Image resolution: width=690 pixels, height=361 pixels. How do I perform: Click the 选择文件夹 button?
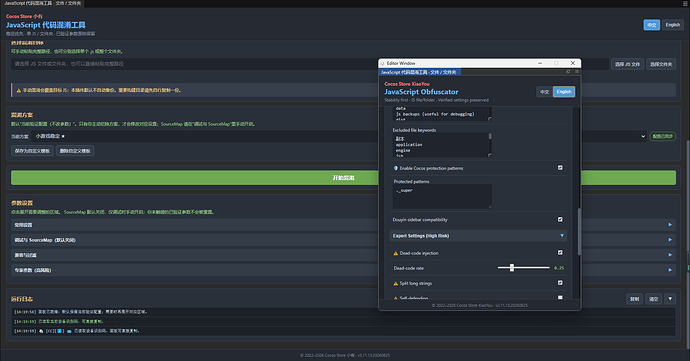click(661, 64)
